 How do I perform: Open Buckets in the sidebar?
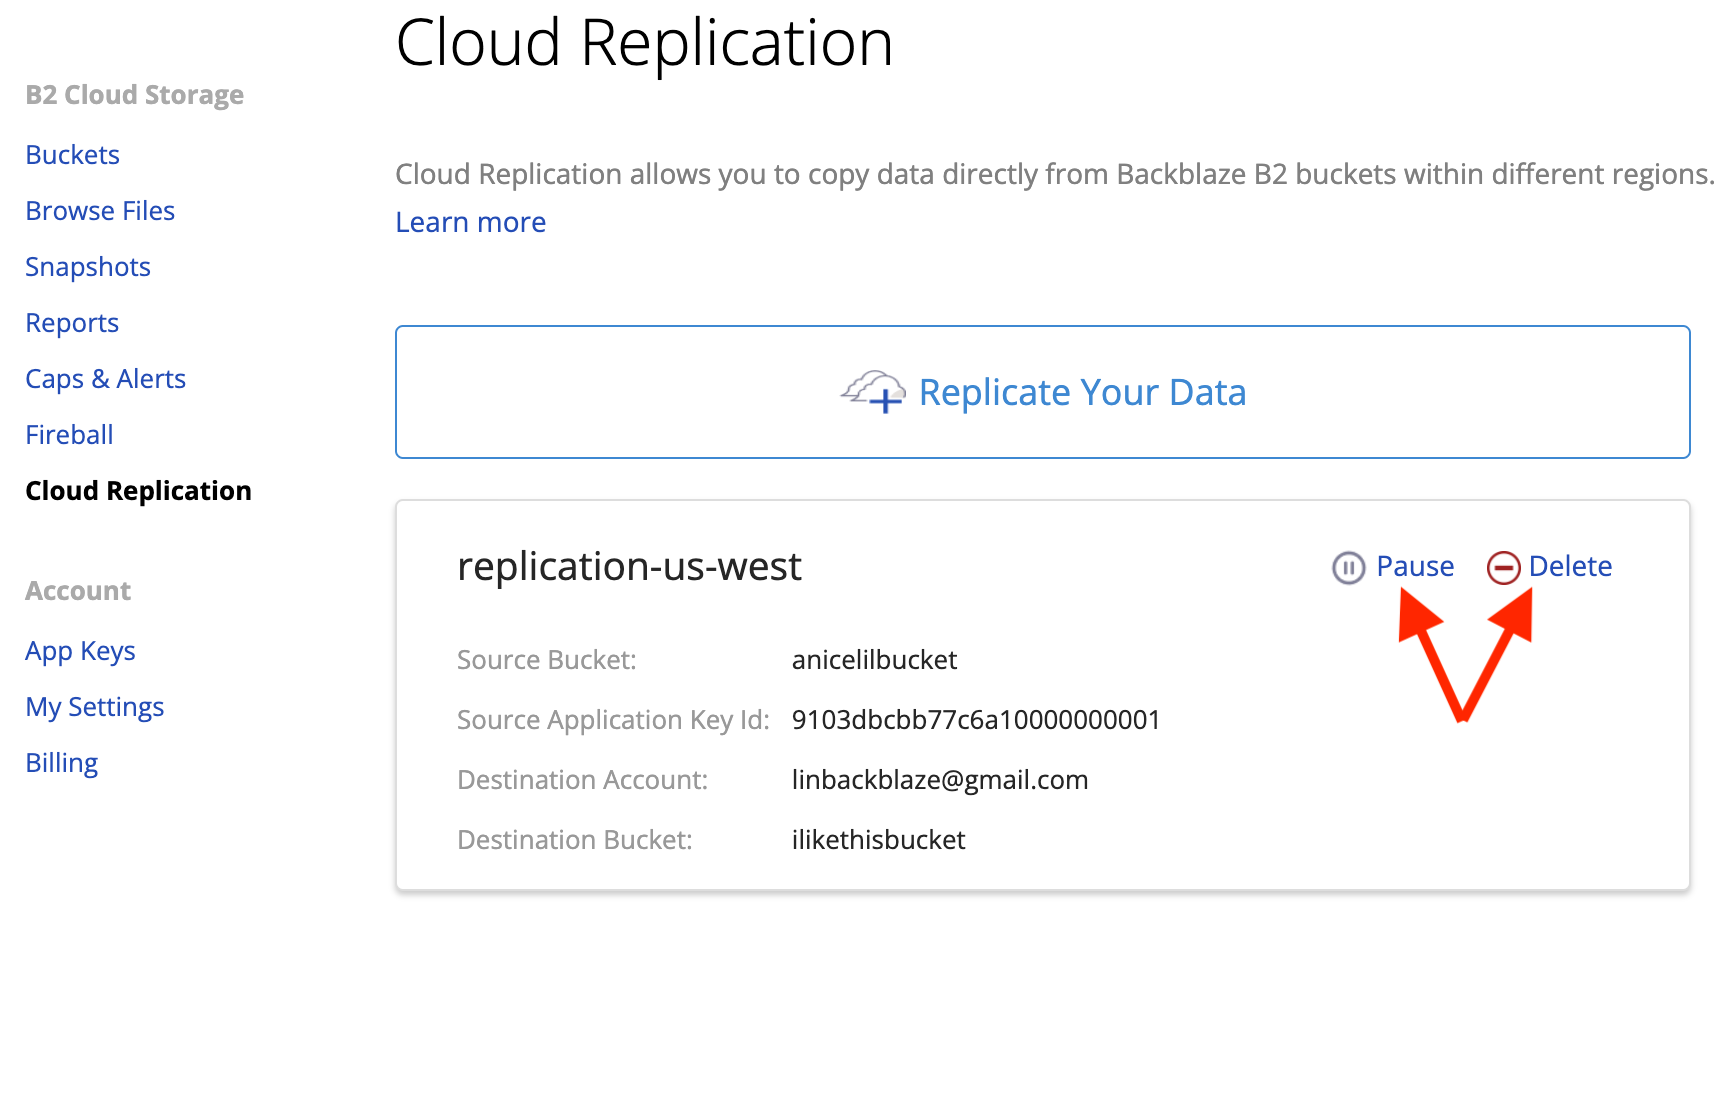[x=73, y=155]
